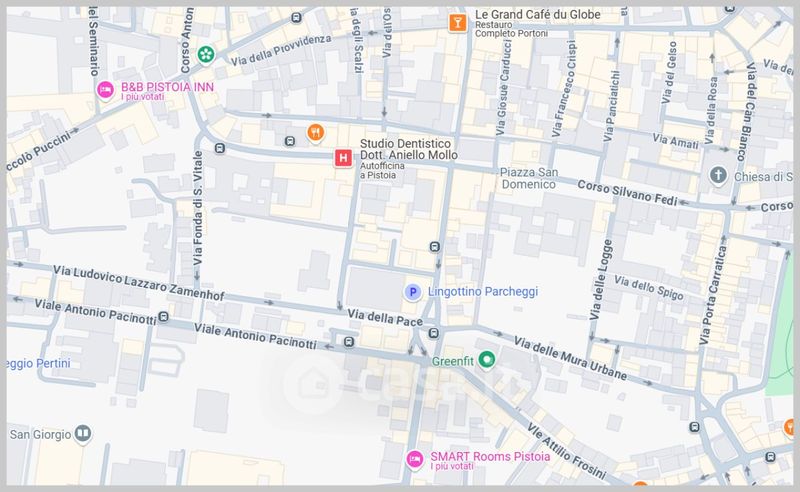
Task: Click the Via degli Scalzi label
Action: point(357,40)
